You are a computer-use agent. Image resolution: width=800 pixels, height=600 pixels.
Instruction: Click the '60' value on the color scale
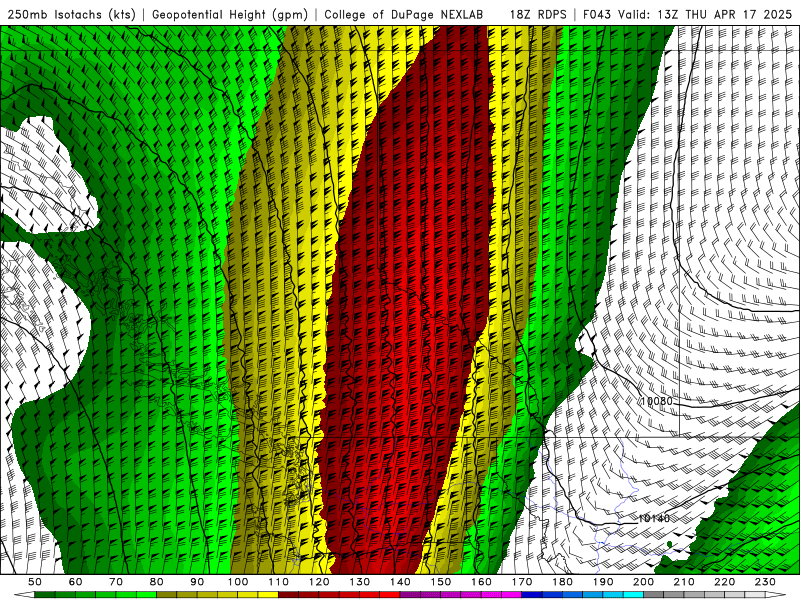point(76,582)
